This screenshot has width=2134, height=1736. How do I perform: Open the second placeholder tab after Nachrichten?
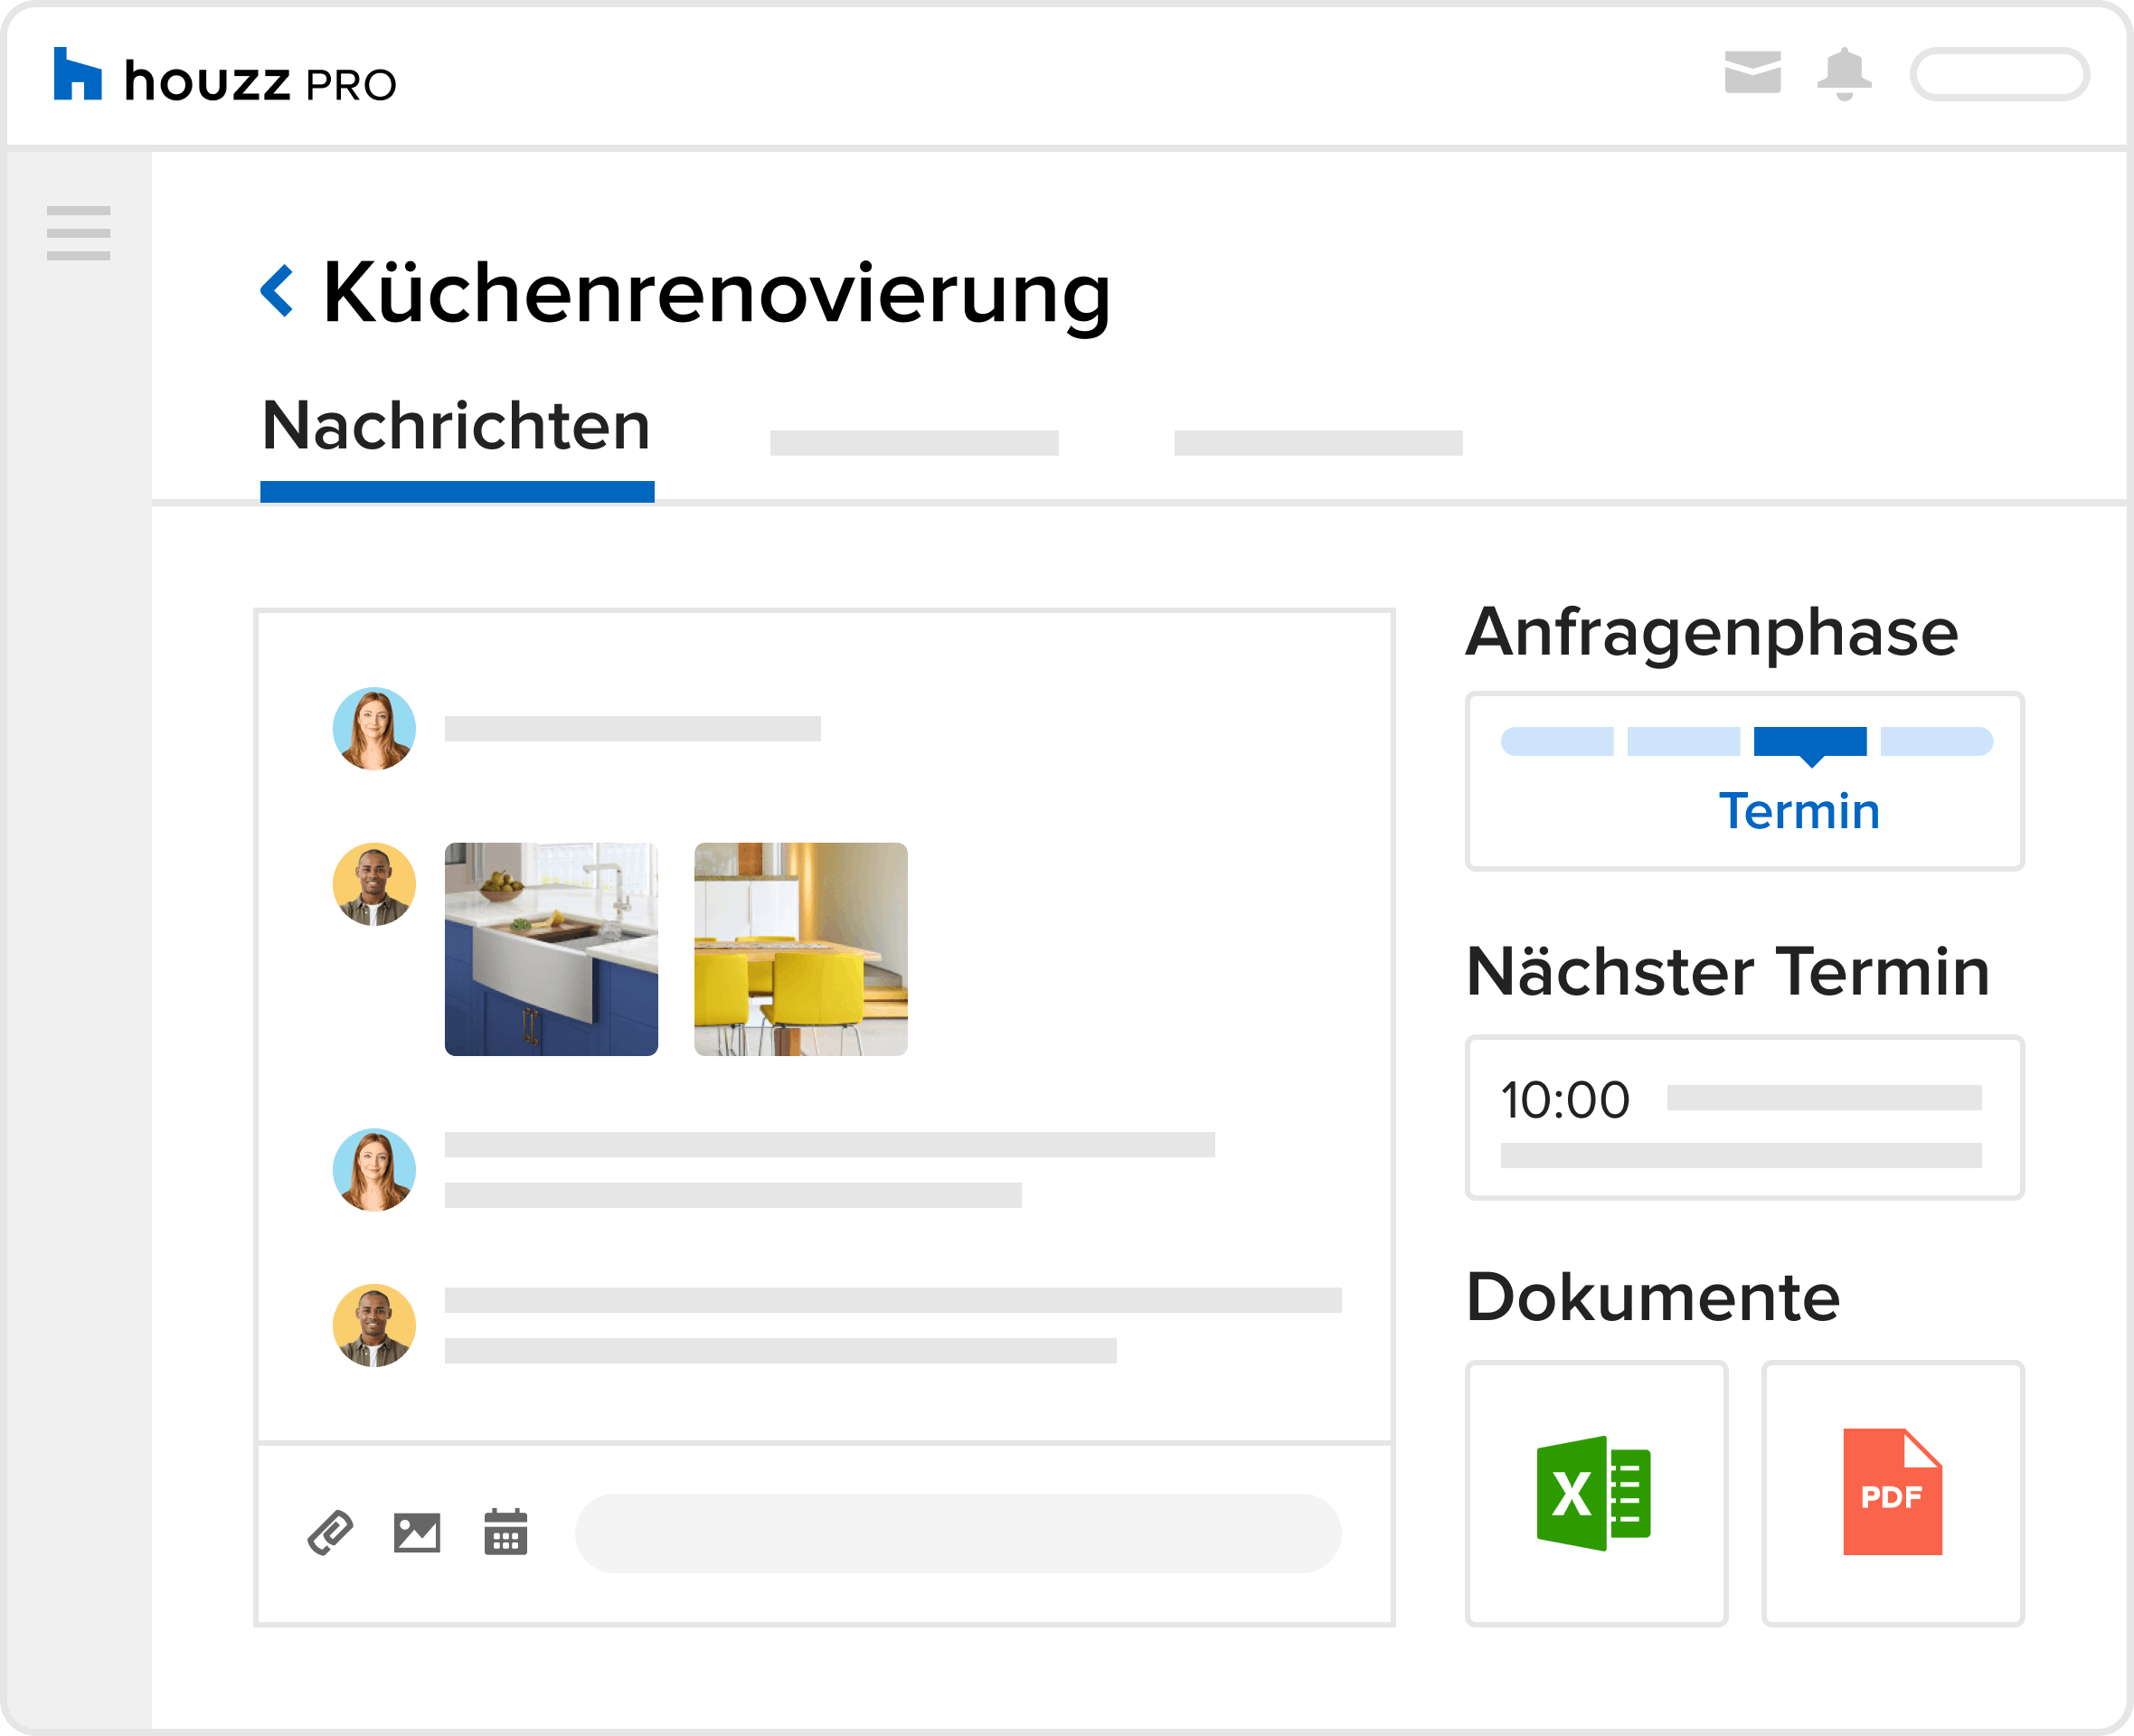(x=914, y=443)
